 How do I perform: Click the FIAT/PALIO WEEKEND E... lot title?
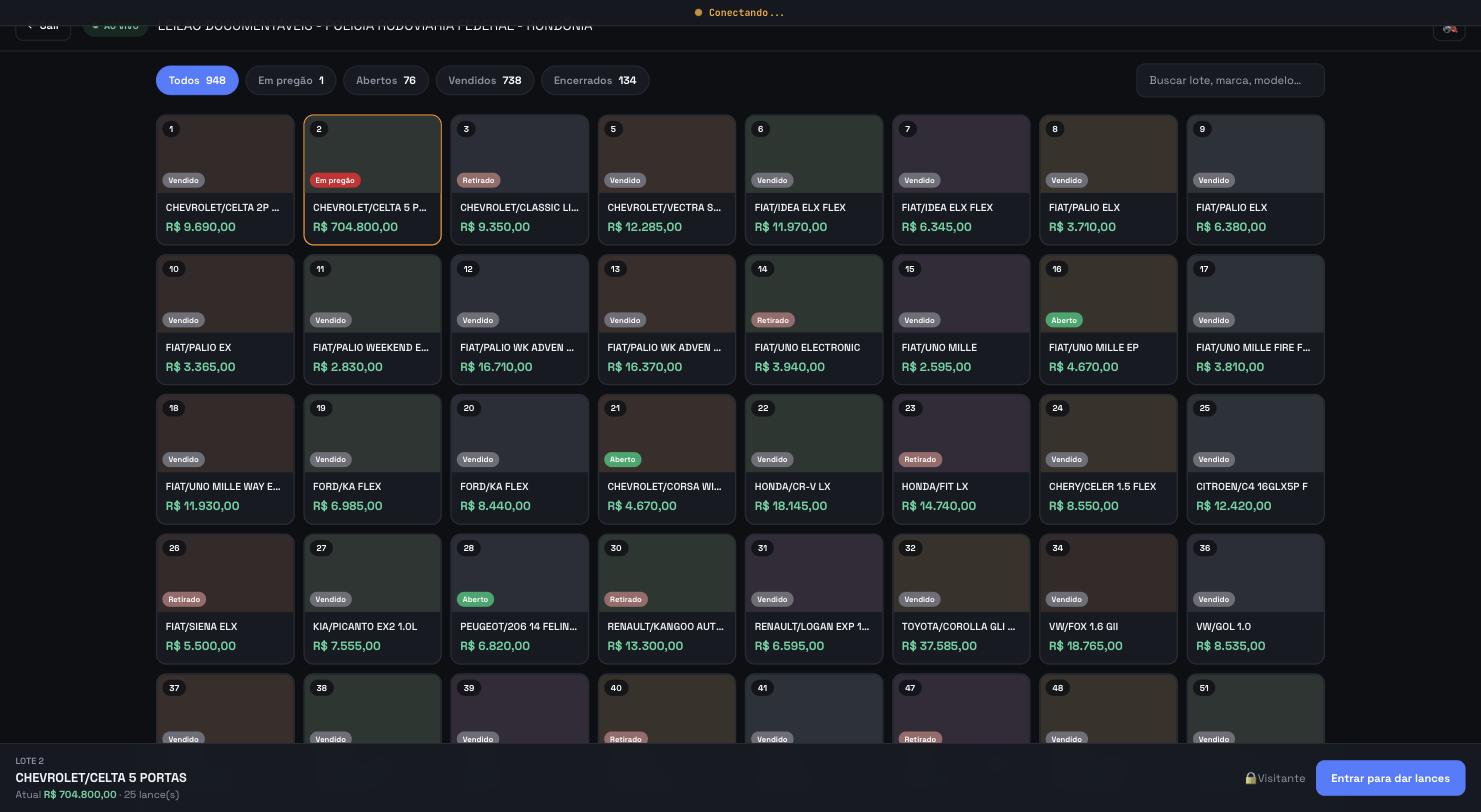coord(371,348)
